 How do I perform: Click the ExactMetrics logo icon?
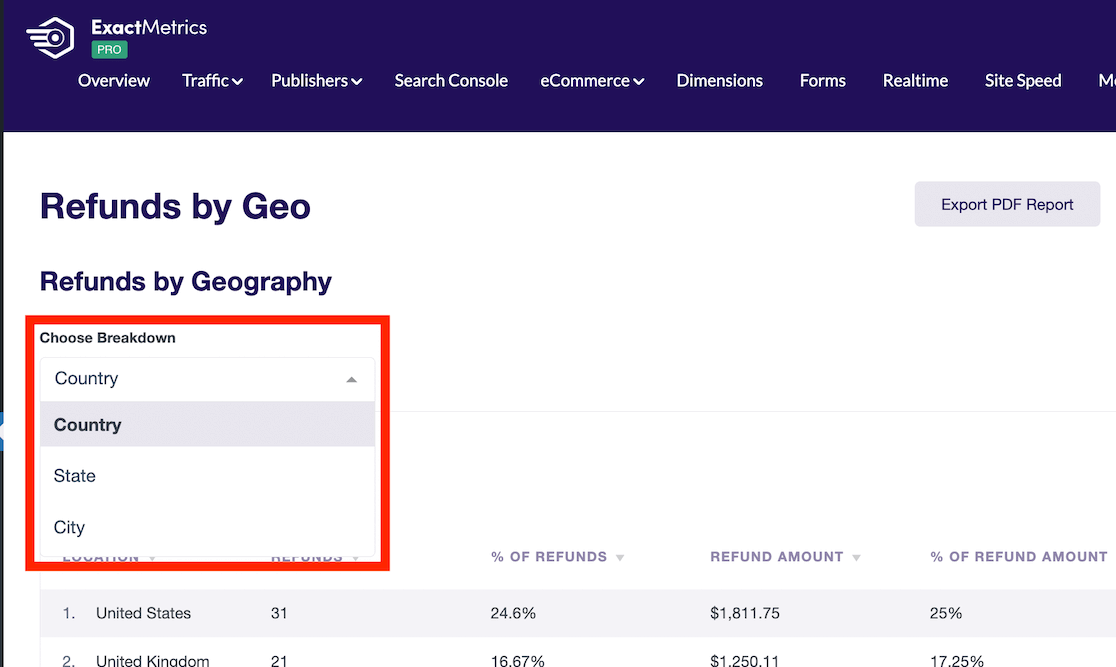(48, 36)
